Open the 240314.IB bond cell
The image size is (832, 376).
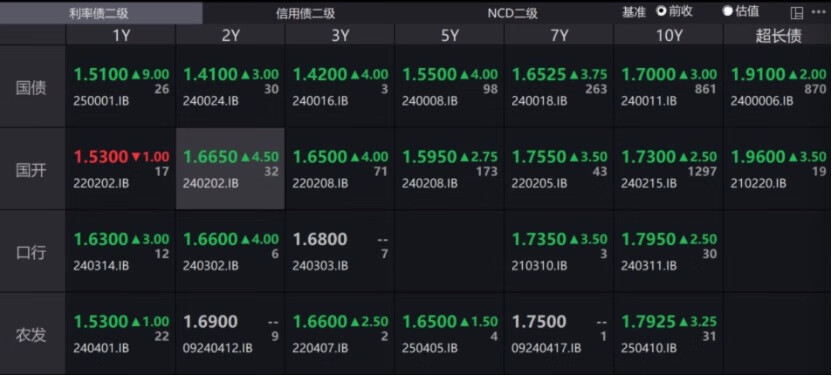click(x=121, y=251)
